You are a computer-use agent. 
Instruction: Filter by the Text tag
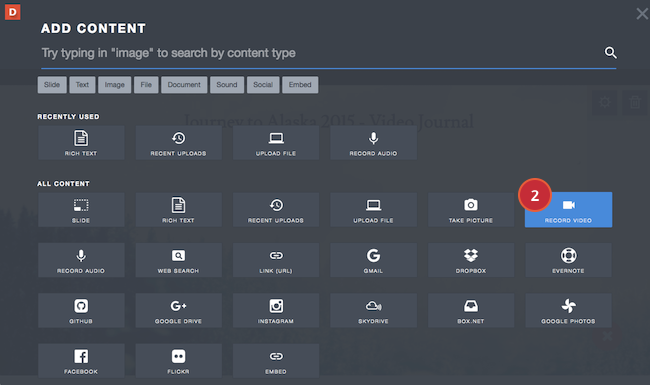(x=82, y=85)
